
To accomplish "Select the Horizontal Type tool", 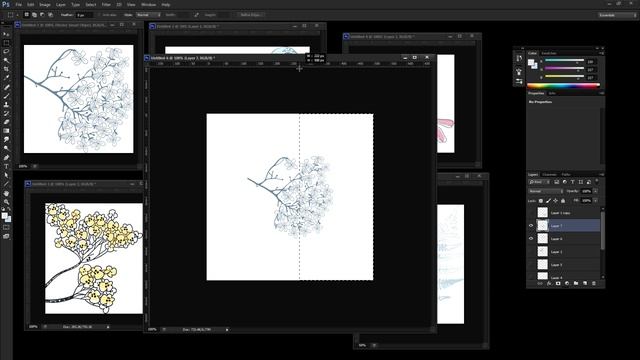I will point(6,166).
